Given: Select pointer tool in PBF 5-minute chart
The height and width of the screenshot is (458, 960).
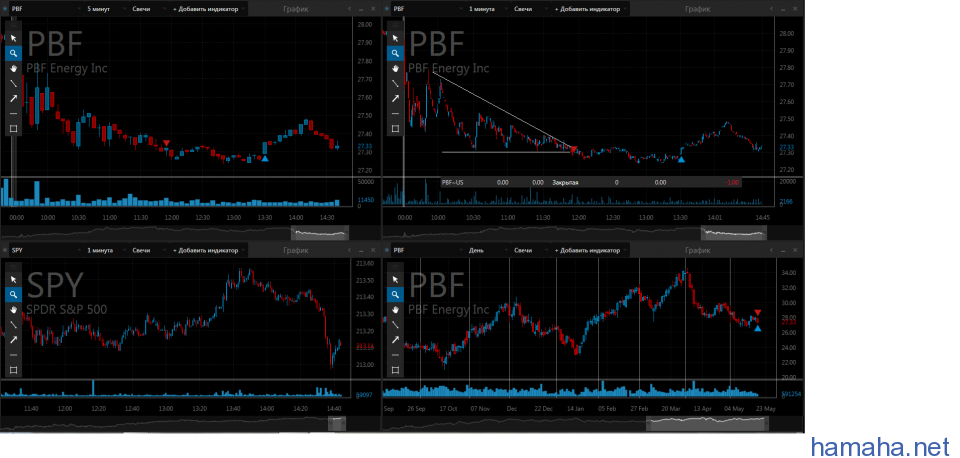Looking at the screenshot, I should point(13,38).
